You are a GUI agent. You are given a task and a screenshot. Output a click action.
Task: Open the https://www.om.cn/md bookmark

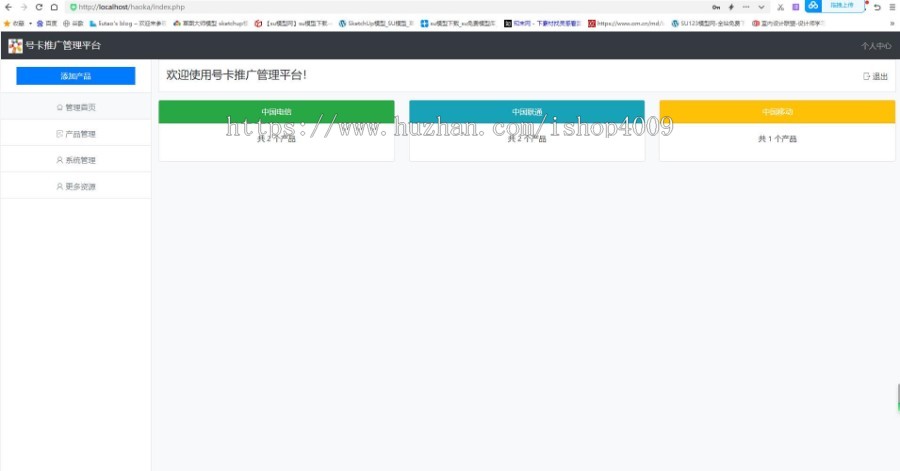626,24
